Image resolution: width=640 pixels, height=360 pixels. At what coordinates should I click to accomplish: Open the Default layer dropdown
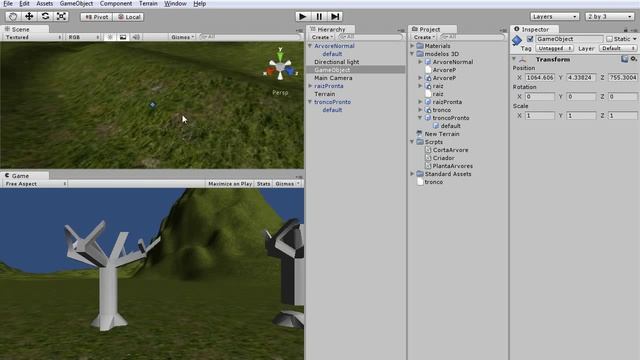pyautogui.click(x=618, y=49)
